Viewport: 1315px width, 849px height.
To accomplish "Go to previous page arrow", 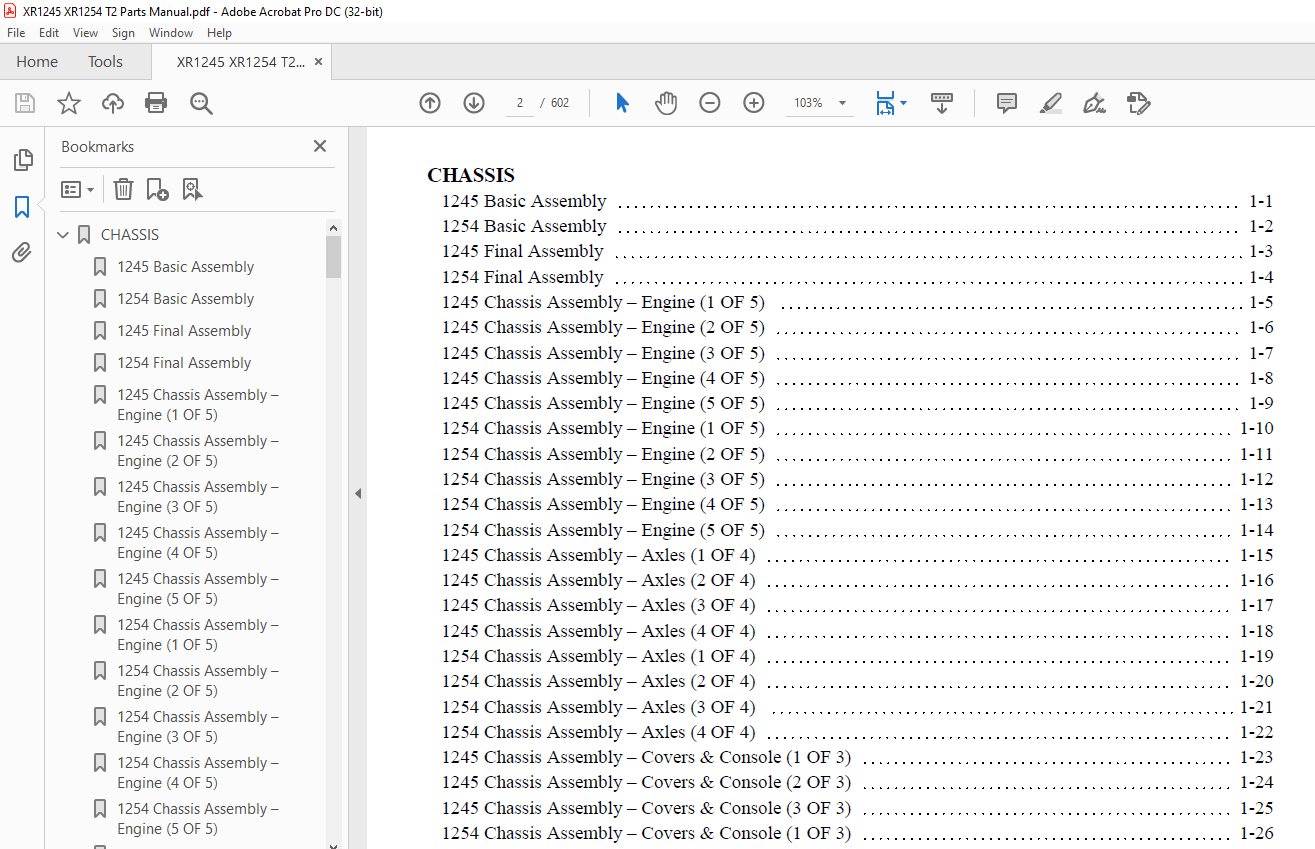I will 430,103.
